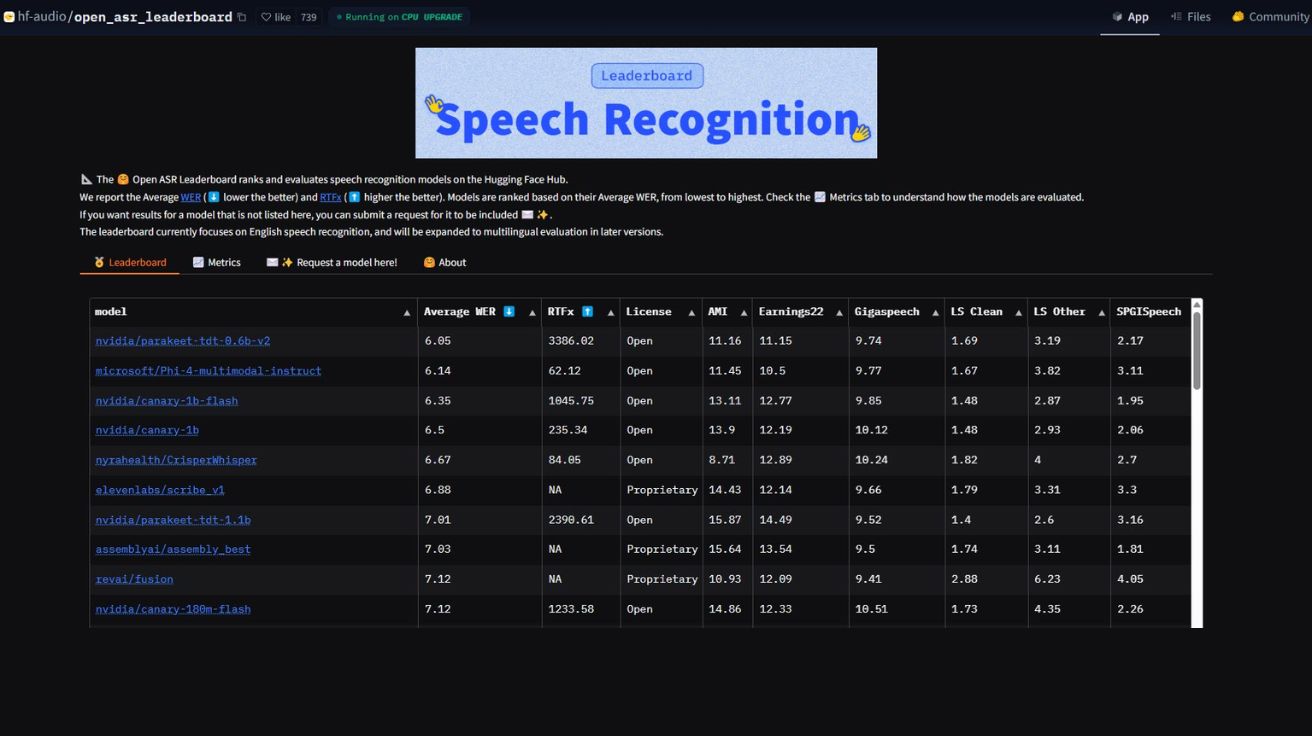Open the Request a model here! tab
Screen dimensions: 1312x736
[331, 262]
